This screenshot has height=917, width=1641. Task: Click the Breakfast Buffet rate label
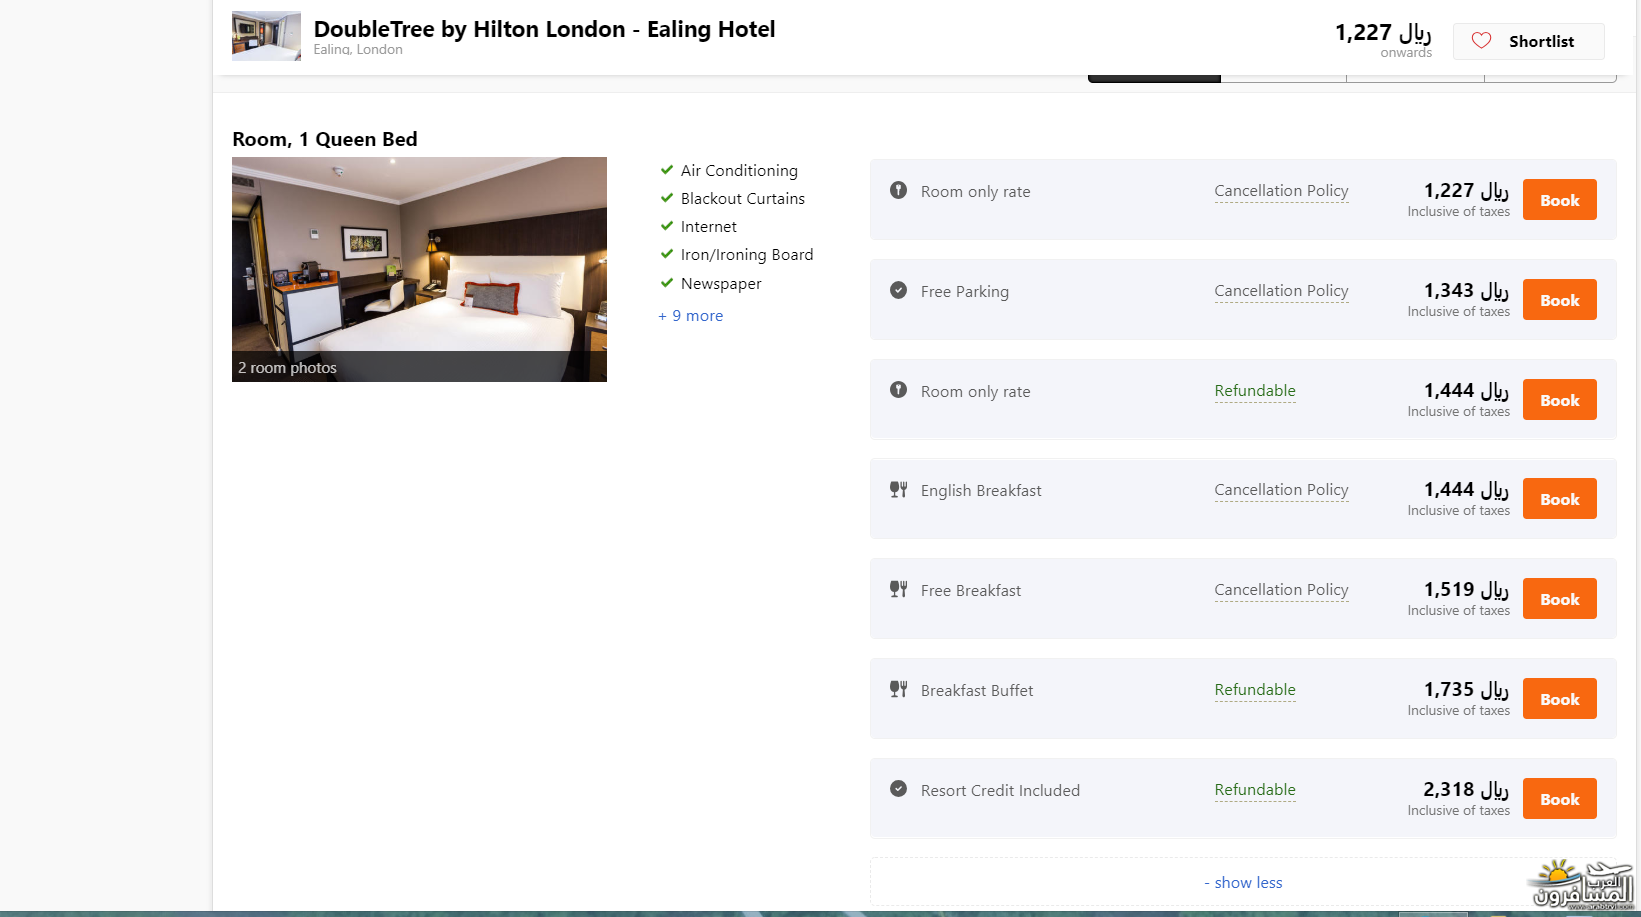coord(977,691)
